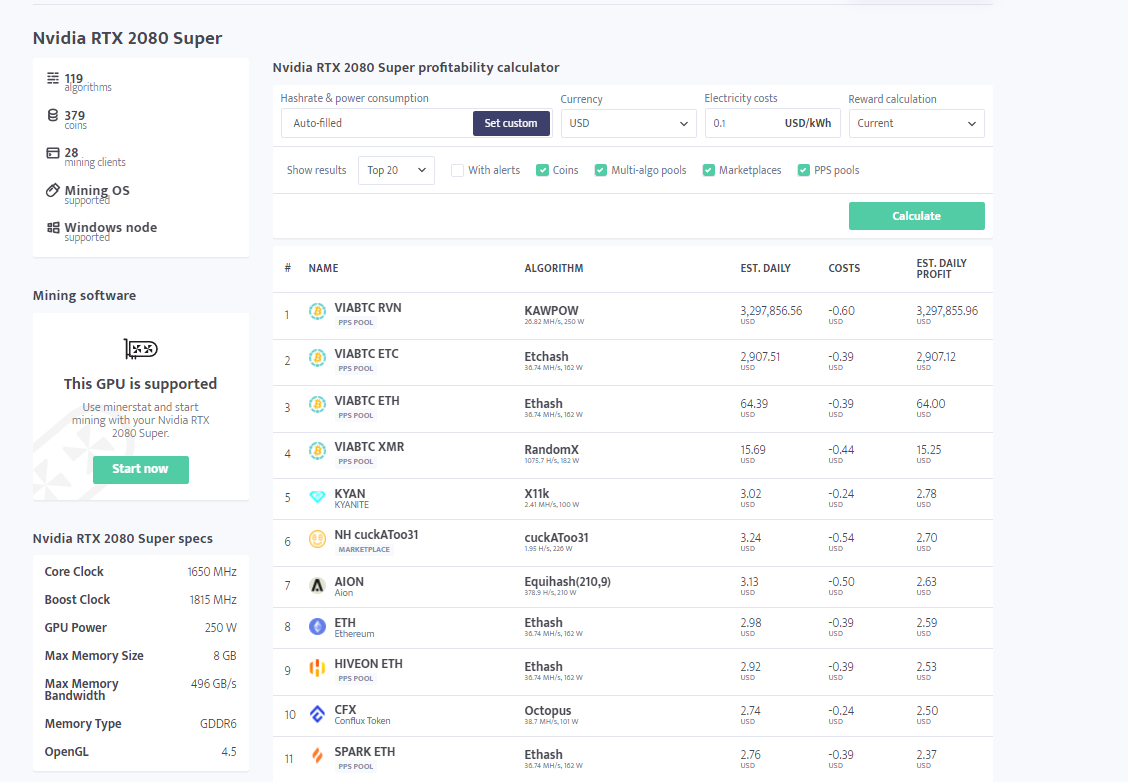This screenshot has width=1128, height=782.
Task: Click the ETH Ethereum logo icon
Action: (317, 627)
